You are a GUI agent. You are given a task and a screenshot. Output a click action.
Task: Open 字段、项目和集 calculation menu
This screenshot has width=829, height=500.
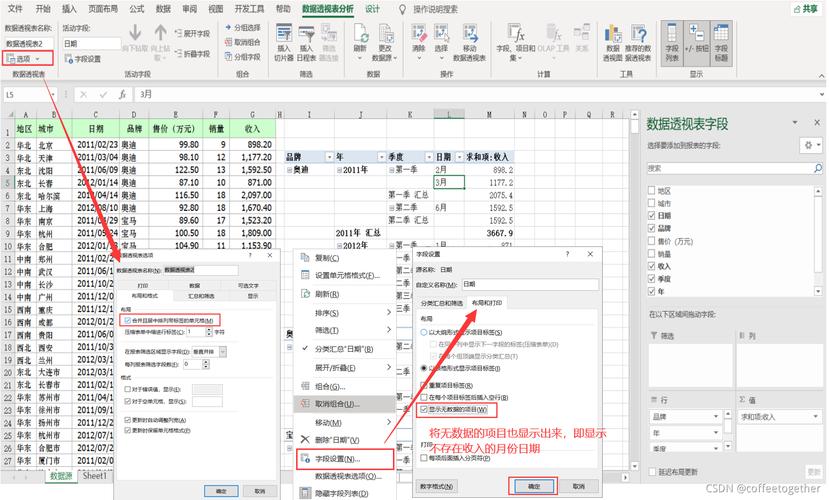click(515, 42)
